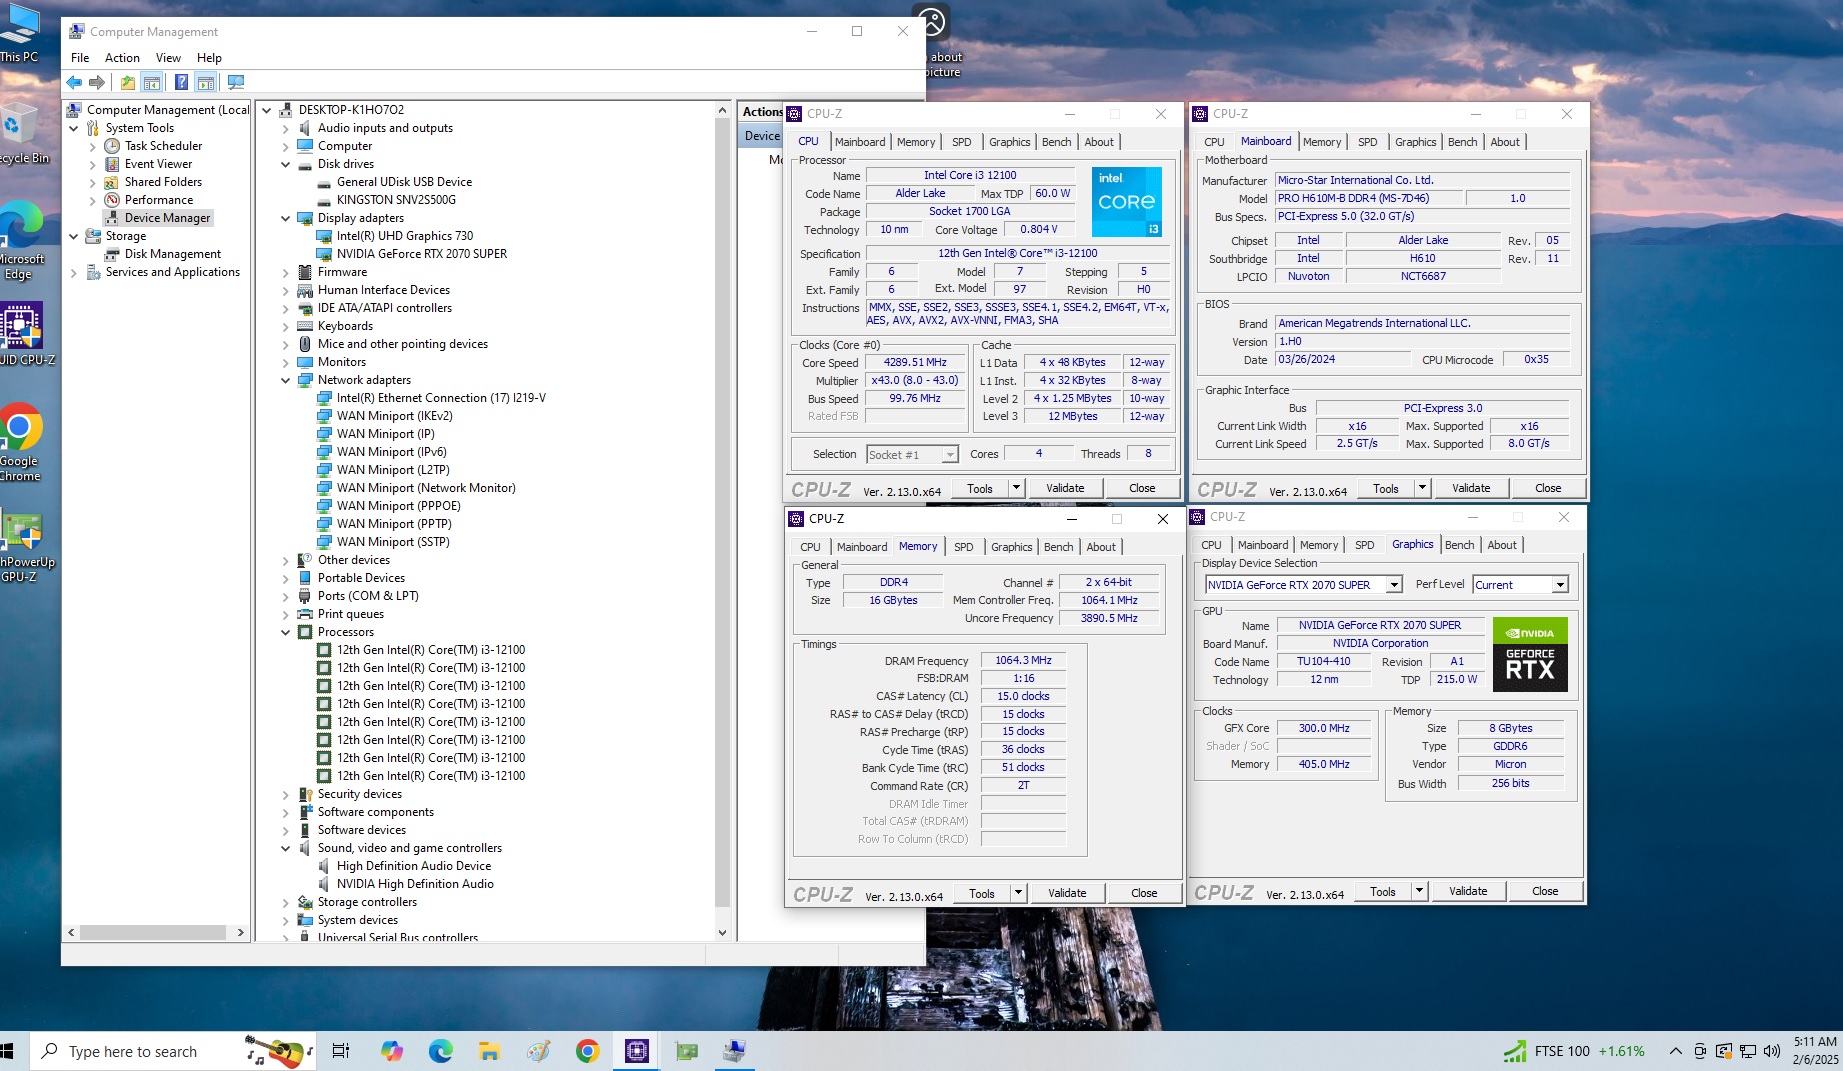This screenshot has width=1843, height=1071.
Task: Expand Services and Applications in console tree
Action: (73, 272)
